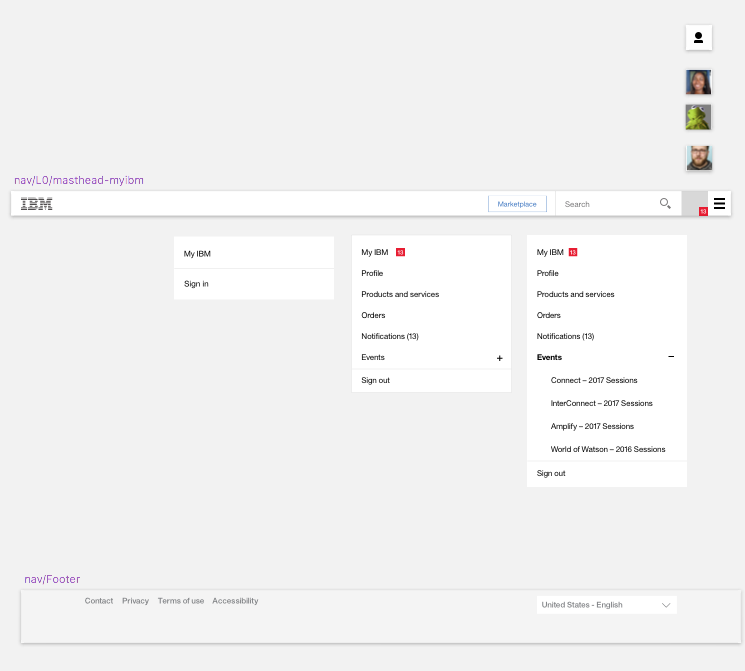Open My IBM in the collapsed Events menu
This screenshot has width=745, height=671.
coord(374,252)
